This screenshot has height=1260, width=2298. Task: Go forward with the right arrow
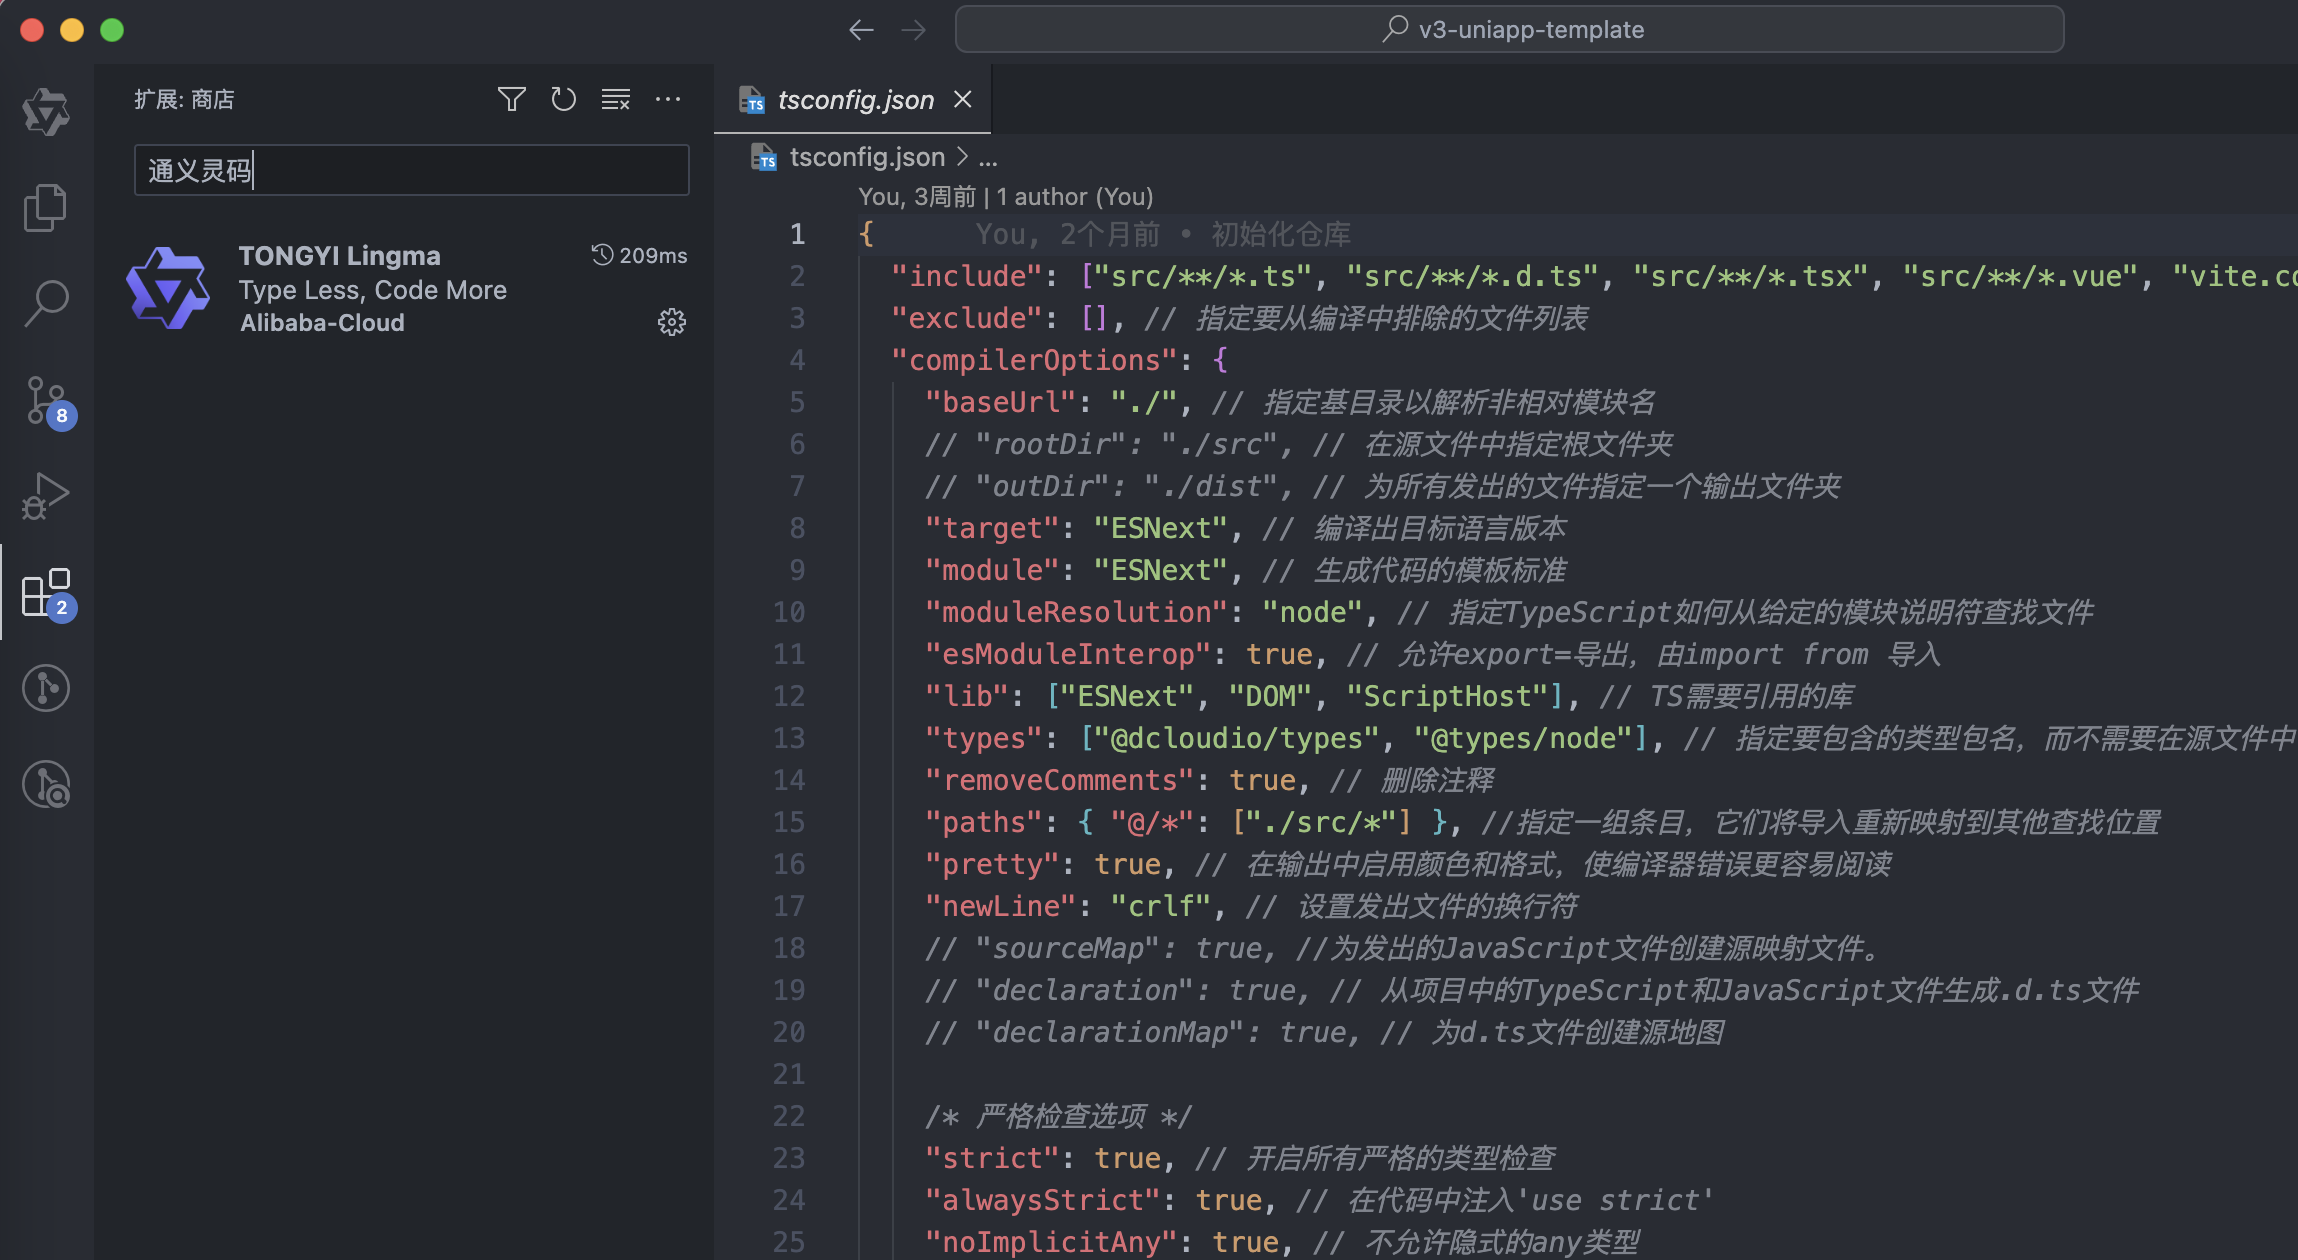(x=913, y=30)
